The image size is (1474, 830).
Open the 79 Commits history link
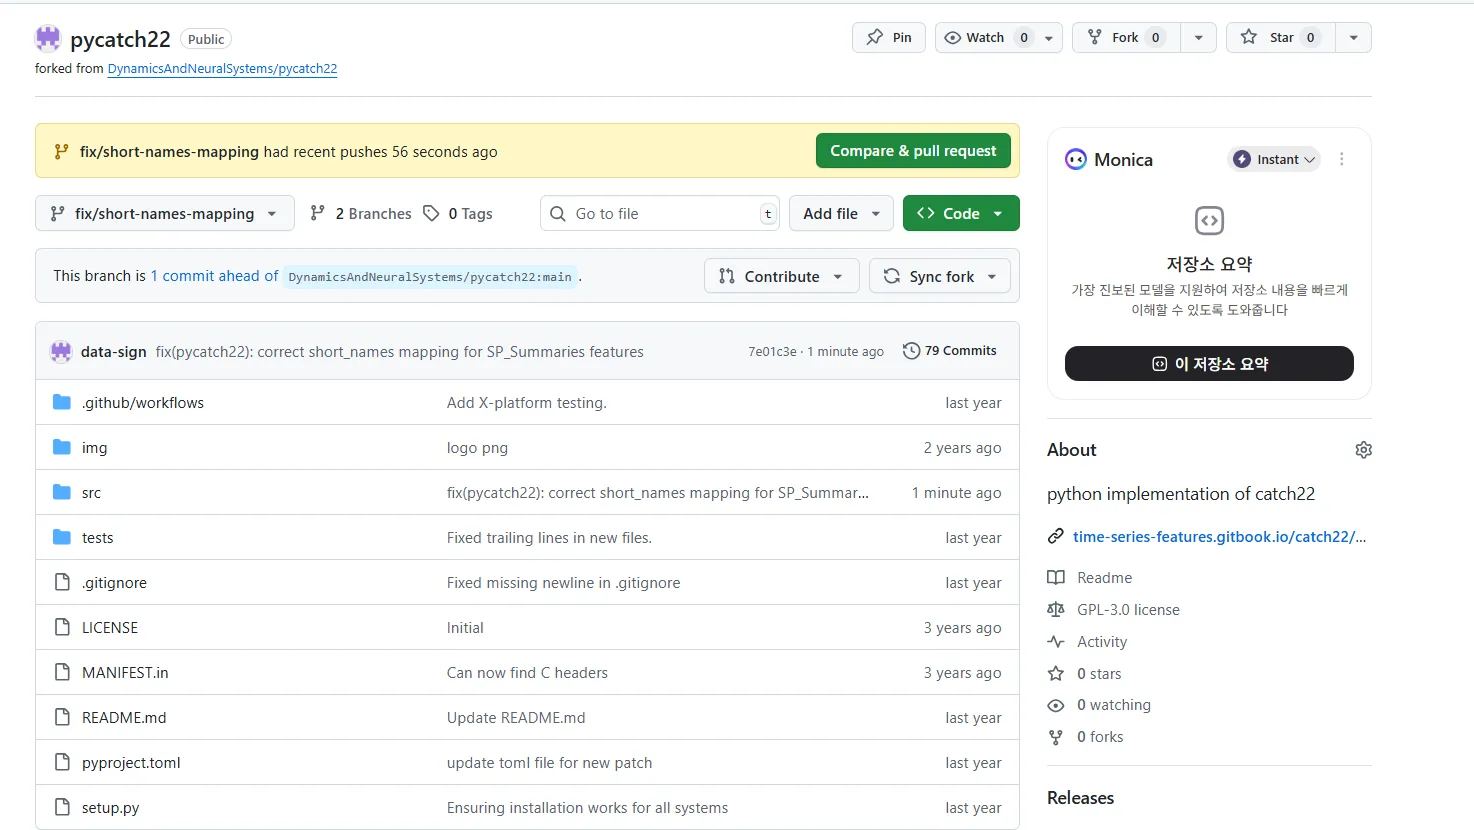(x=950, y=351)
